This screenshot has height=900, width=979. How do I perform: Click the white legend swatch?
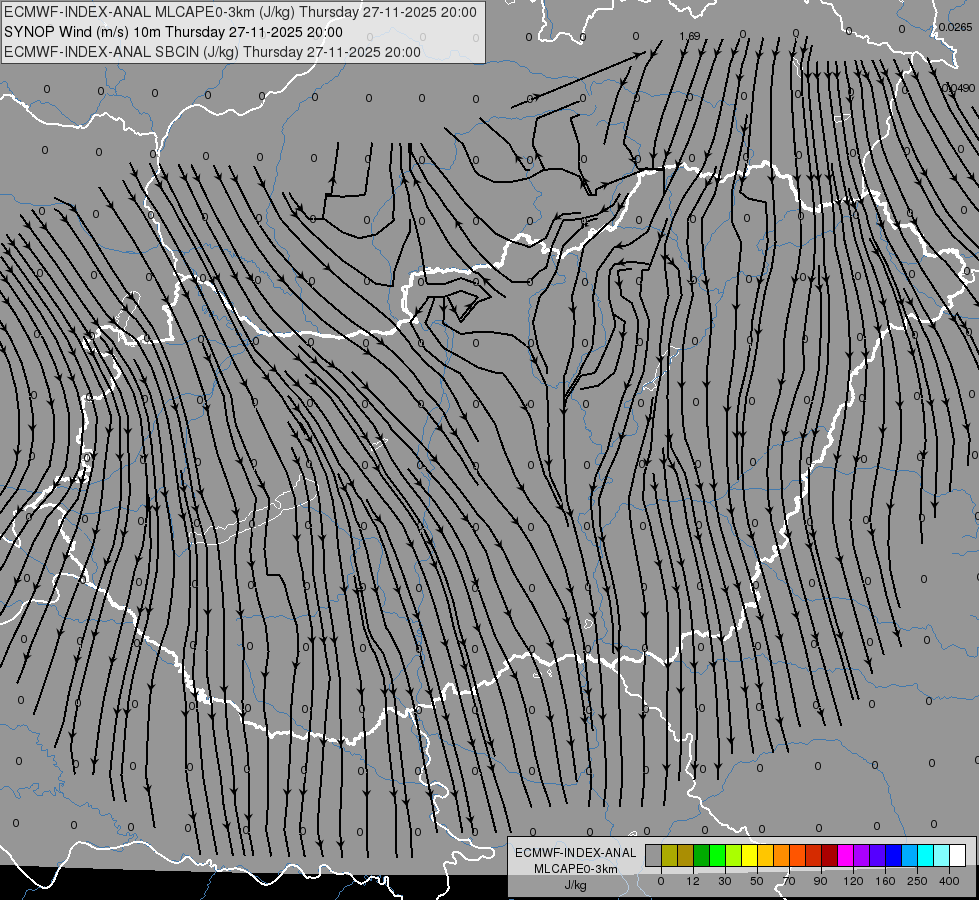[958, 856]
